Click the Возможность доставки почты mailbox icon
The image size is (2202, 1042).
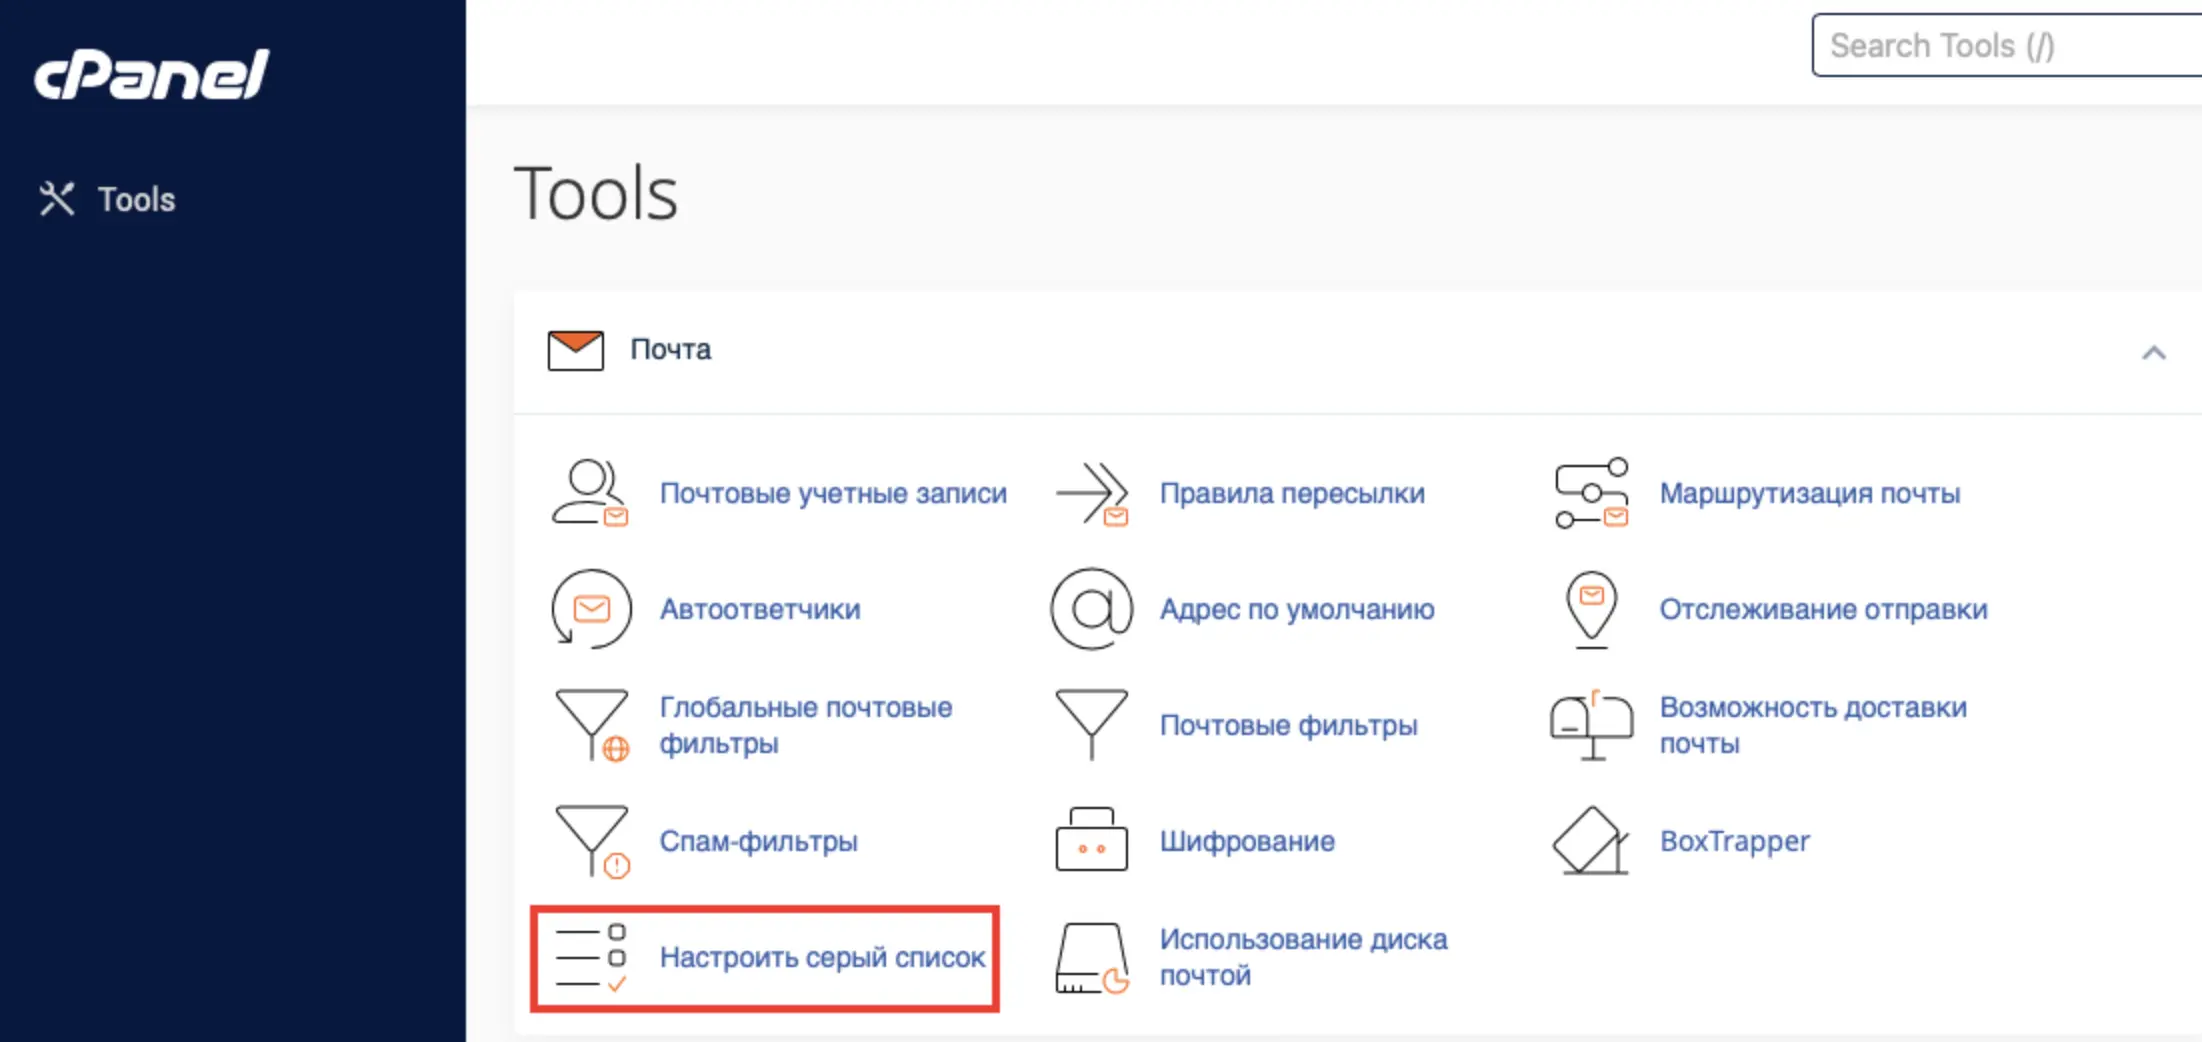click(1592, 725)
